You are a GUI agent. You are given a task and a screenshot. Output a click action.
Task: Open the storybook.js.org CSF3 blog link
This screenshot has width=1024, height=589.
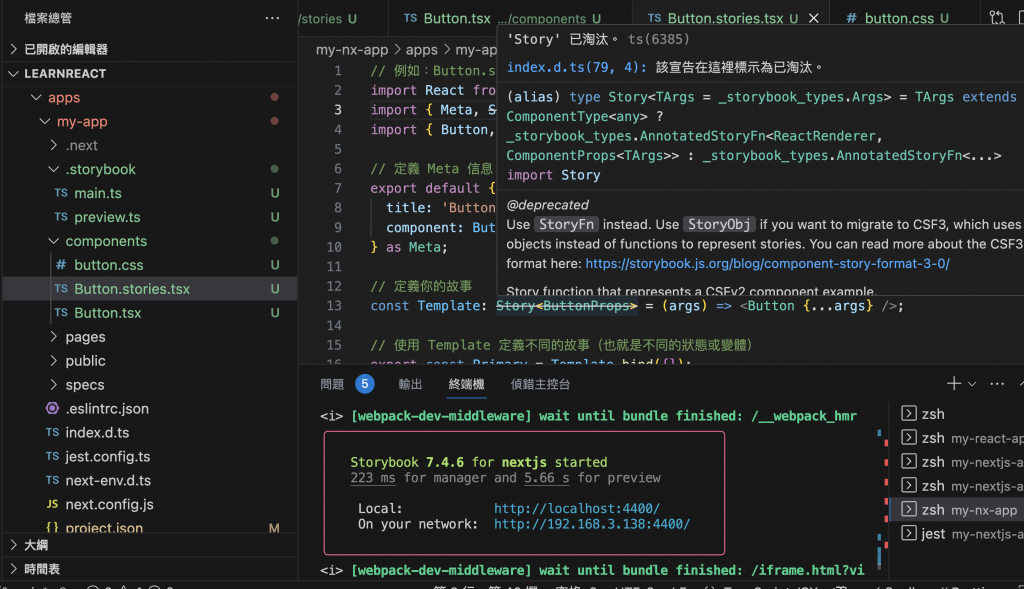click(767, 264)
